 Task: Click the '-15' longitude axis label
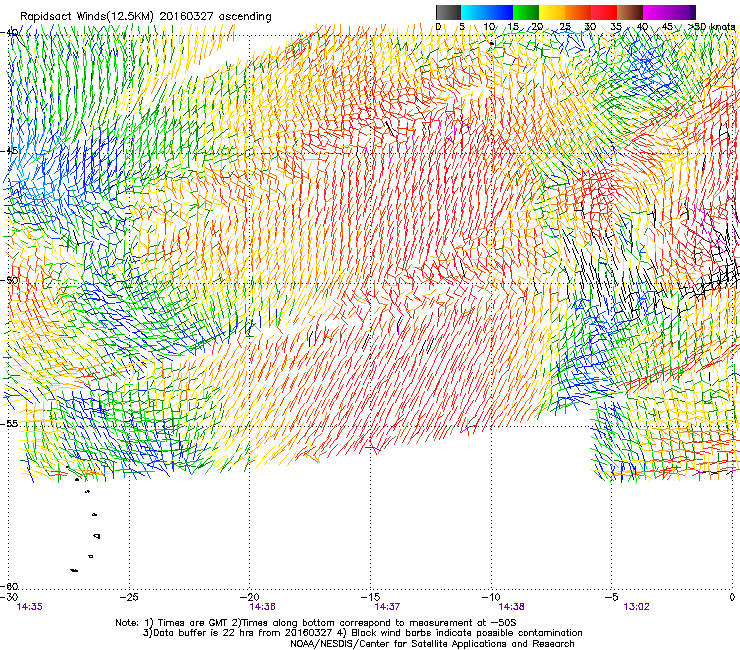[x=370, y=597]
